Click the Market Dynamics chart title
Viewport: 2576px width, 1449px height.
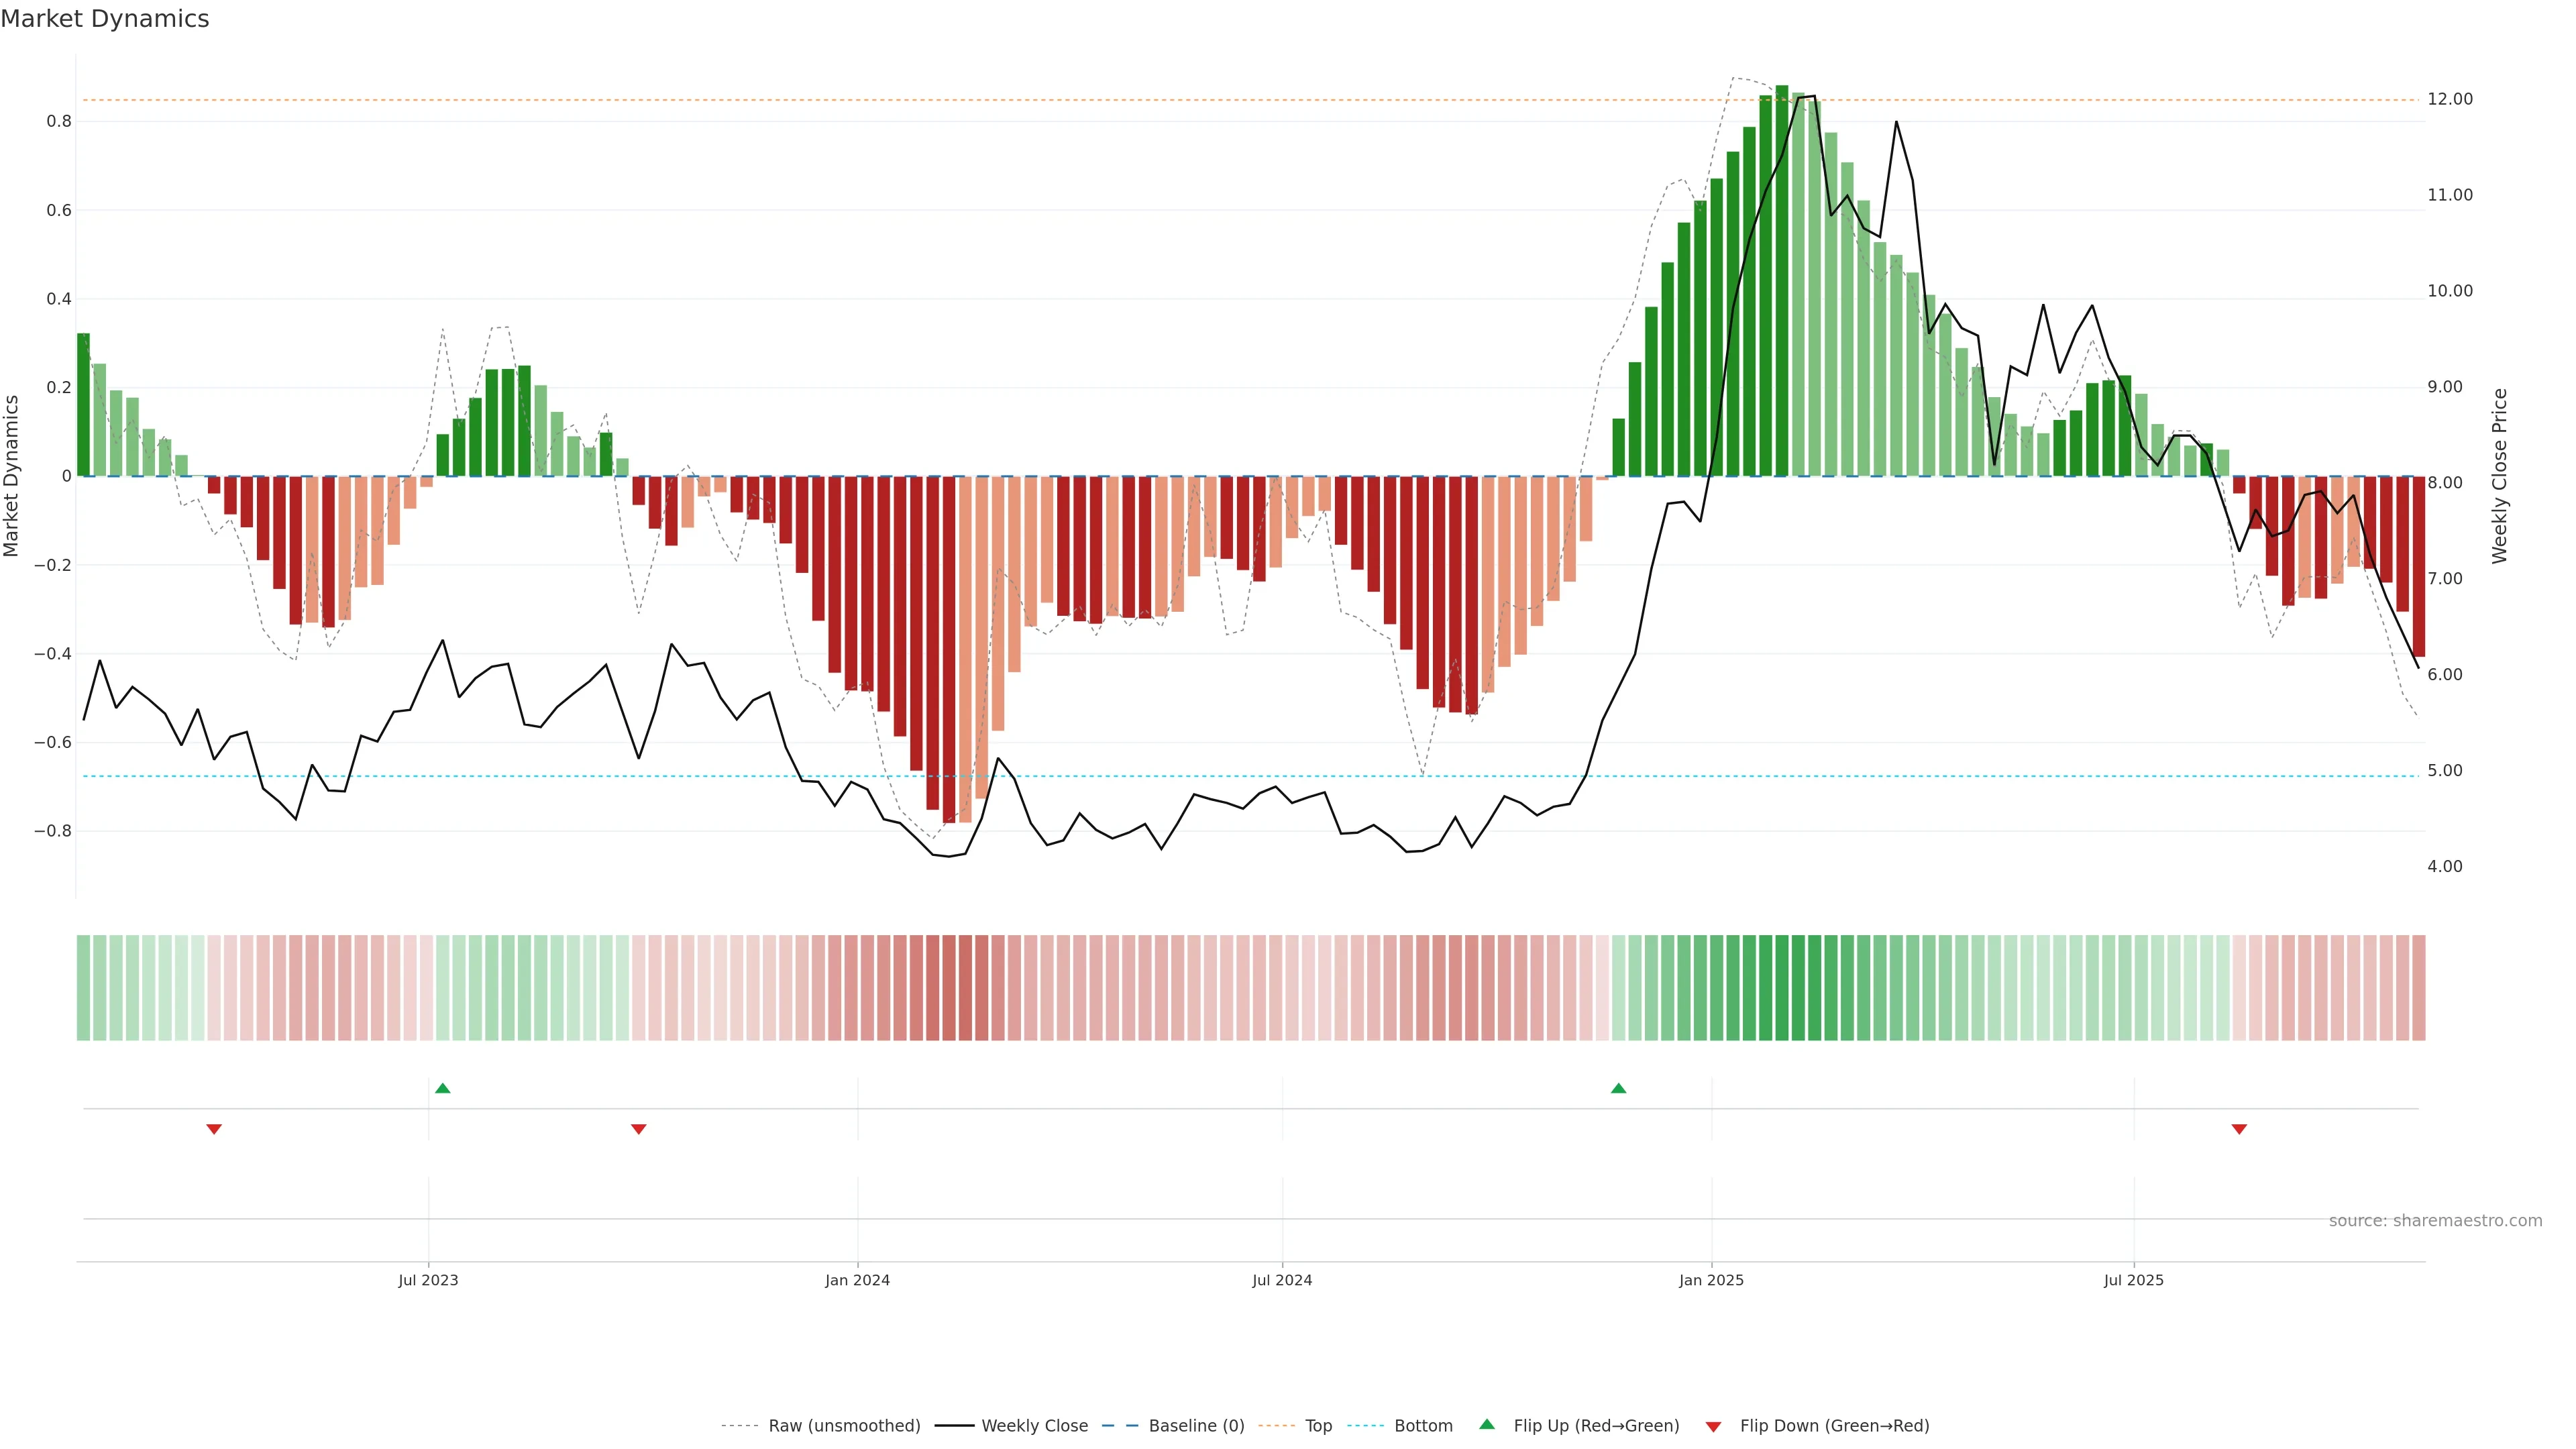[x=105, y=19]
